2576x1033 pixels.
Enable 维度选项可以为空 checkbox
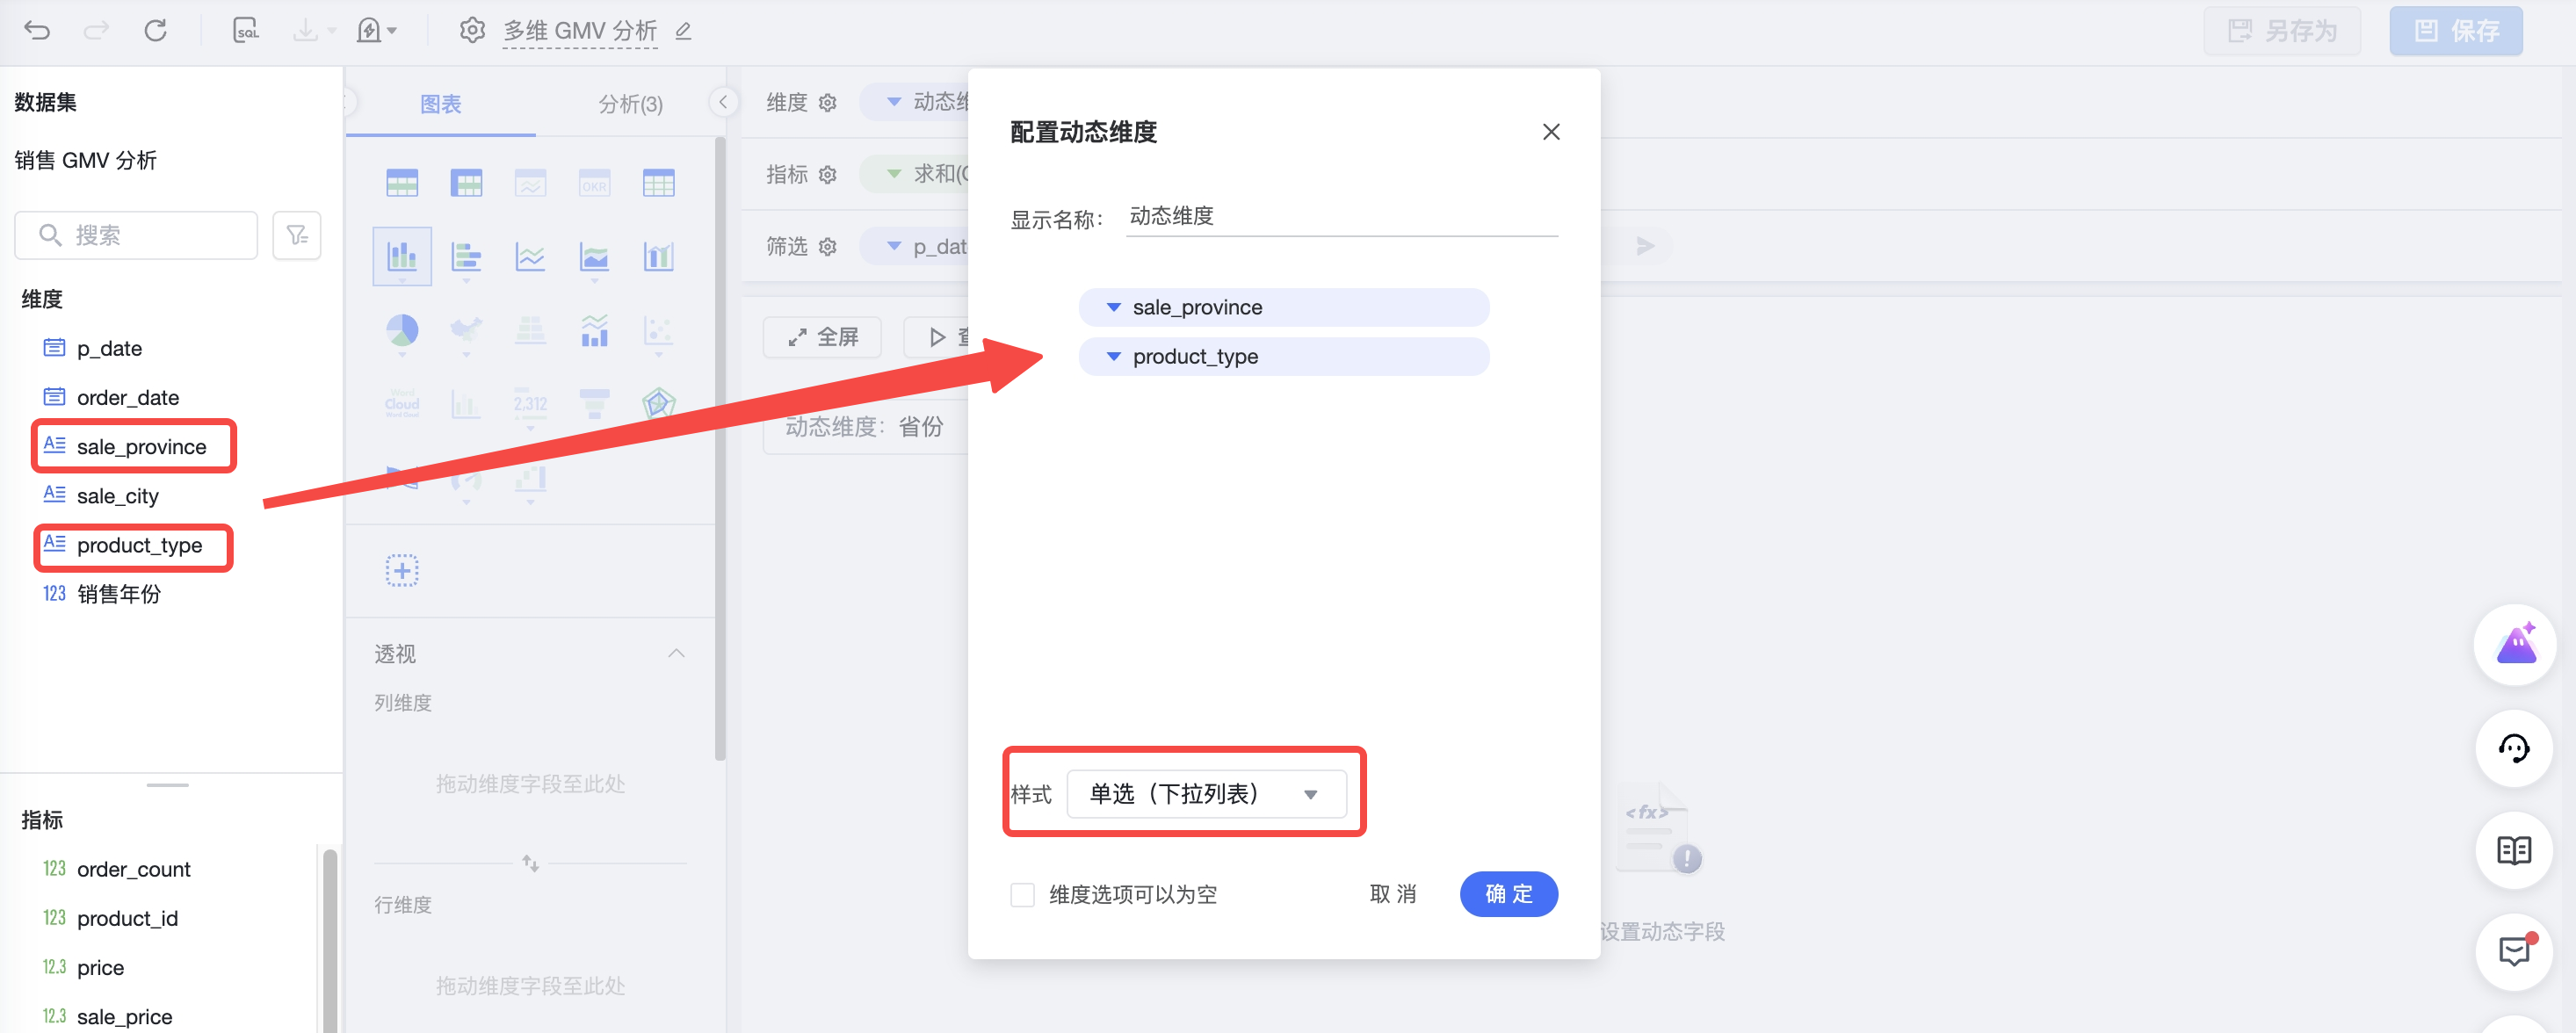pos(1022,894)
